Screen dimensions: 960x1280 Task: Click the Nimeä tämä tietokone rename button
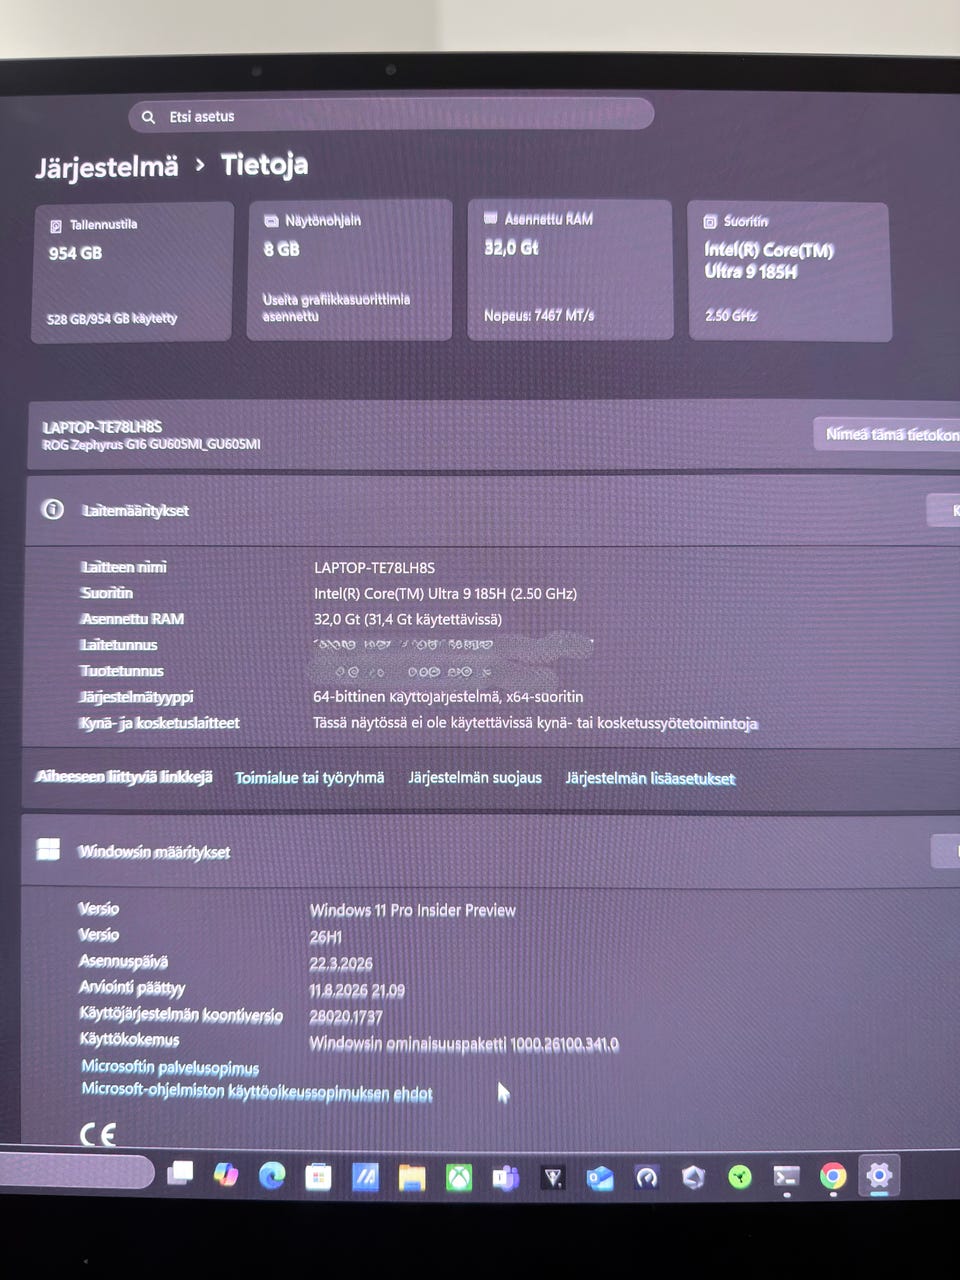click(x=888, y=434)
